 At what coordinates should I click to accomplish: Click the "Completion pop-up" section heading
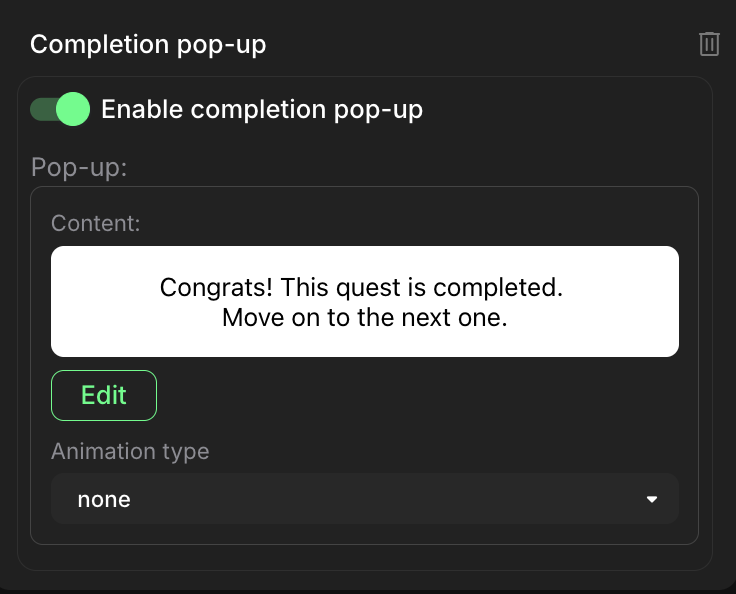tap(148, 45)
